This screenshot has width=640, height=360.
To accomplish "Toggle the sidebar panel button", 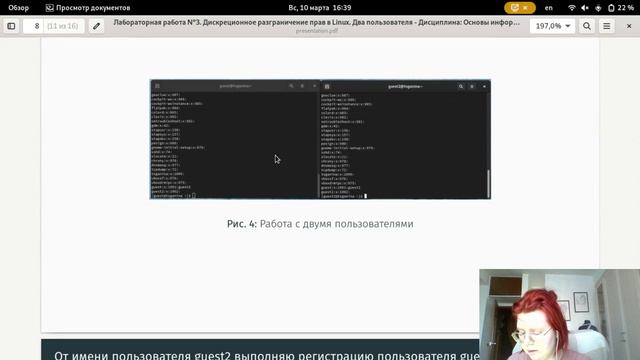I will coord(11,26).
